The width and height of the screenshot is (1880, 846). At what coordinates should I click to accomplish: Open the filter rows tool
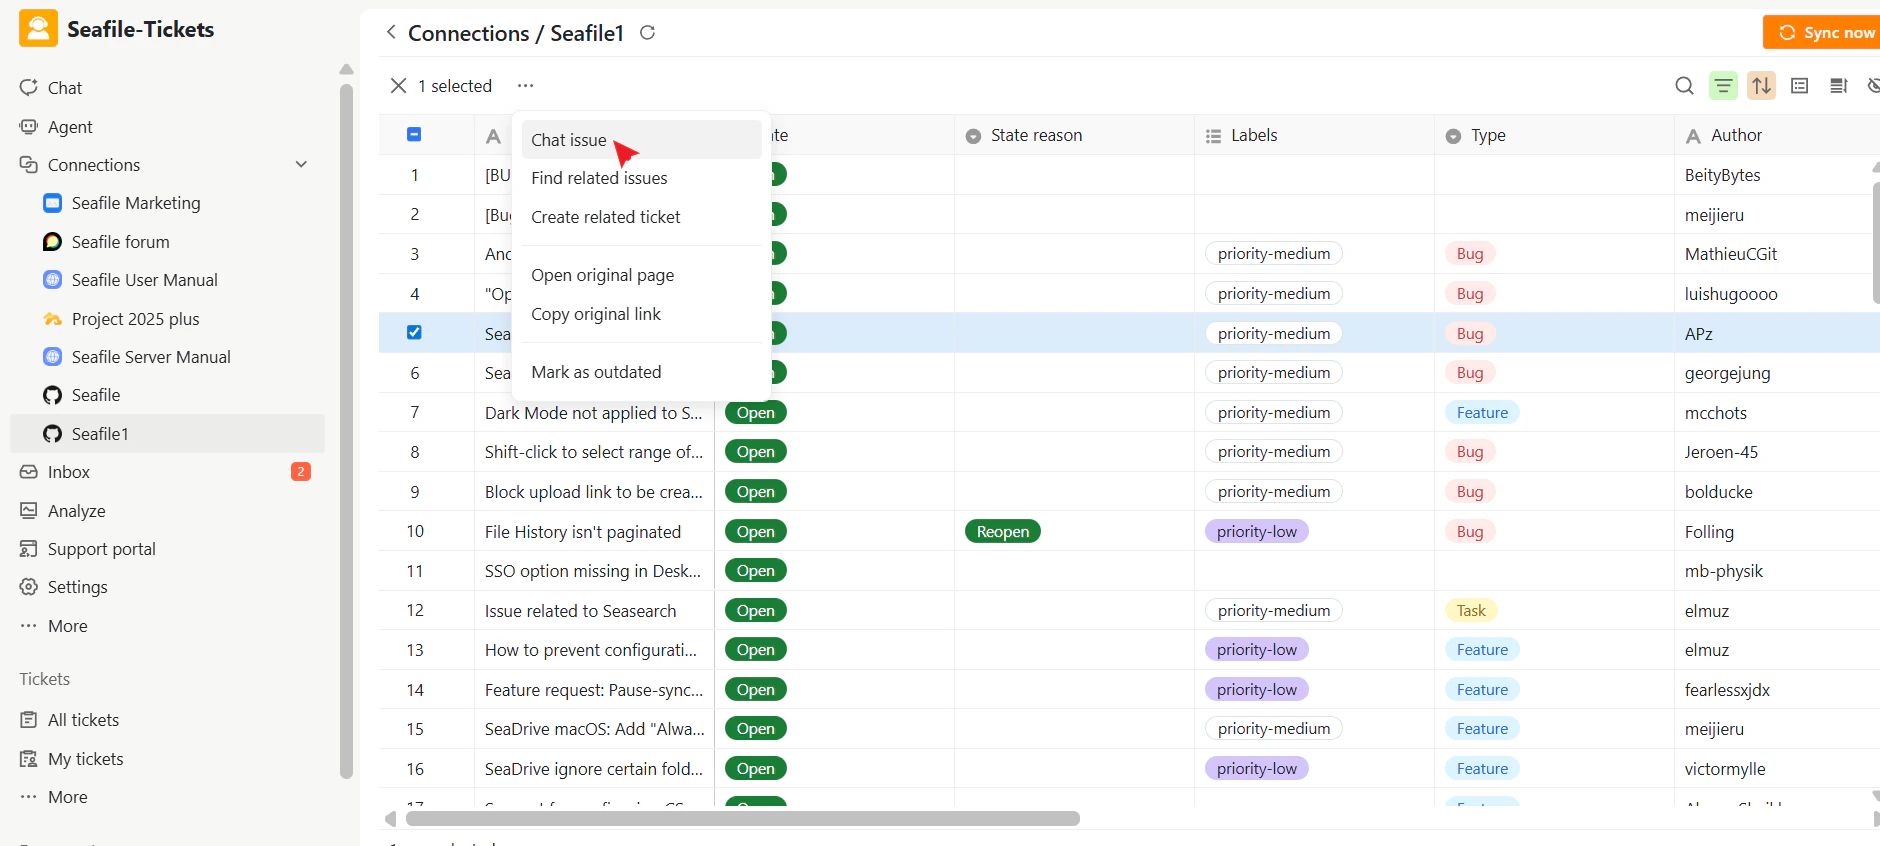point(1723,86)
